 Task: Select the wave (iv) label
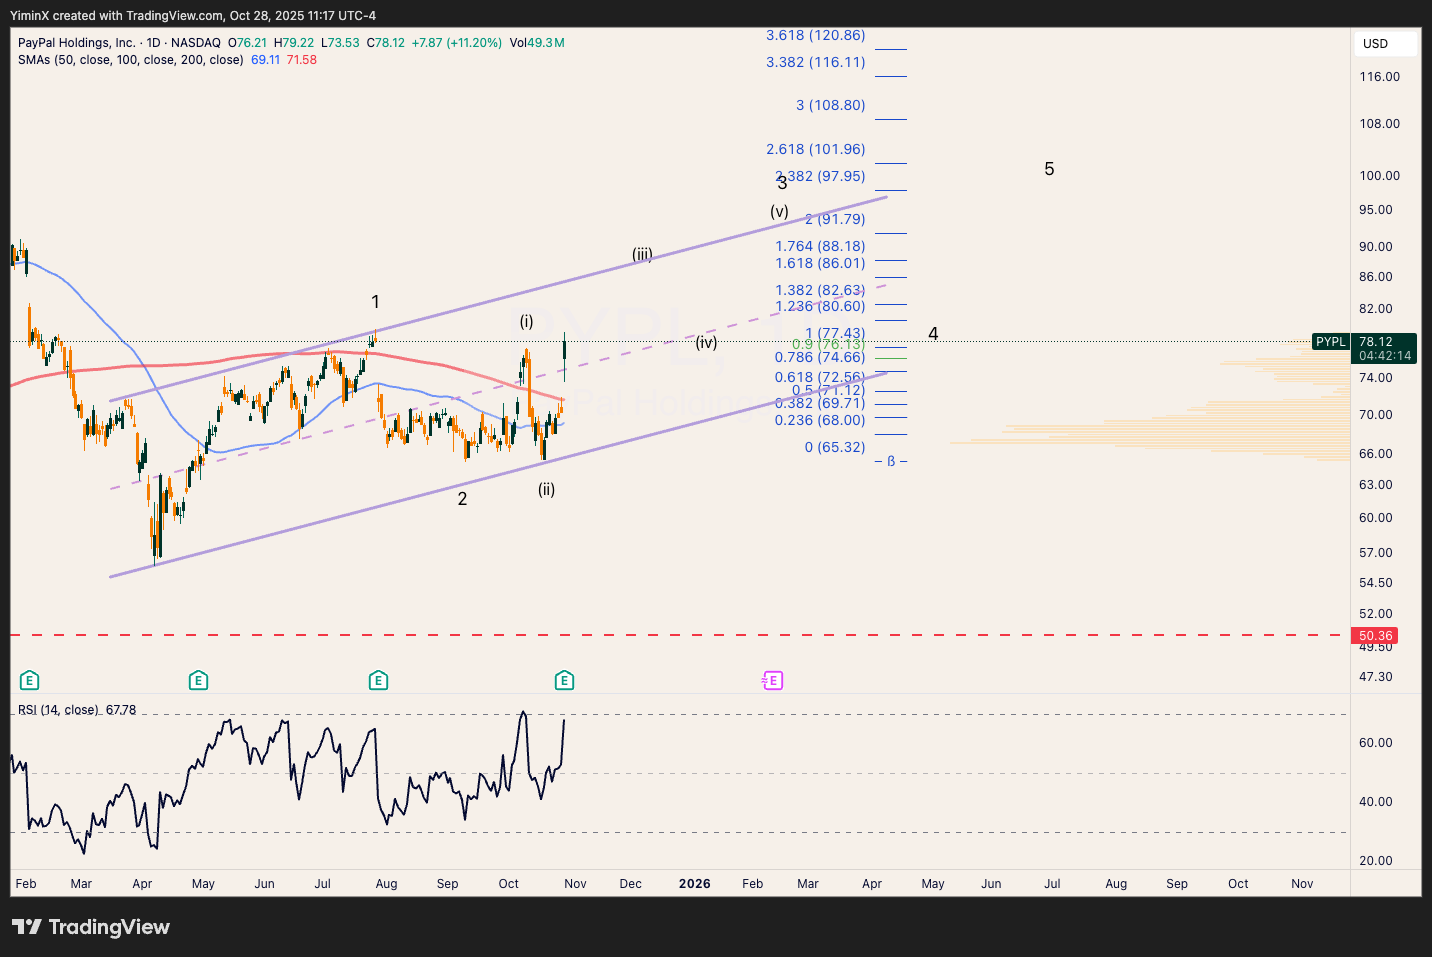coord(707,342)
